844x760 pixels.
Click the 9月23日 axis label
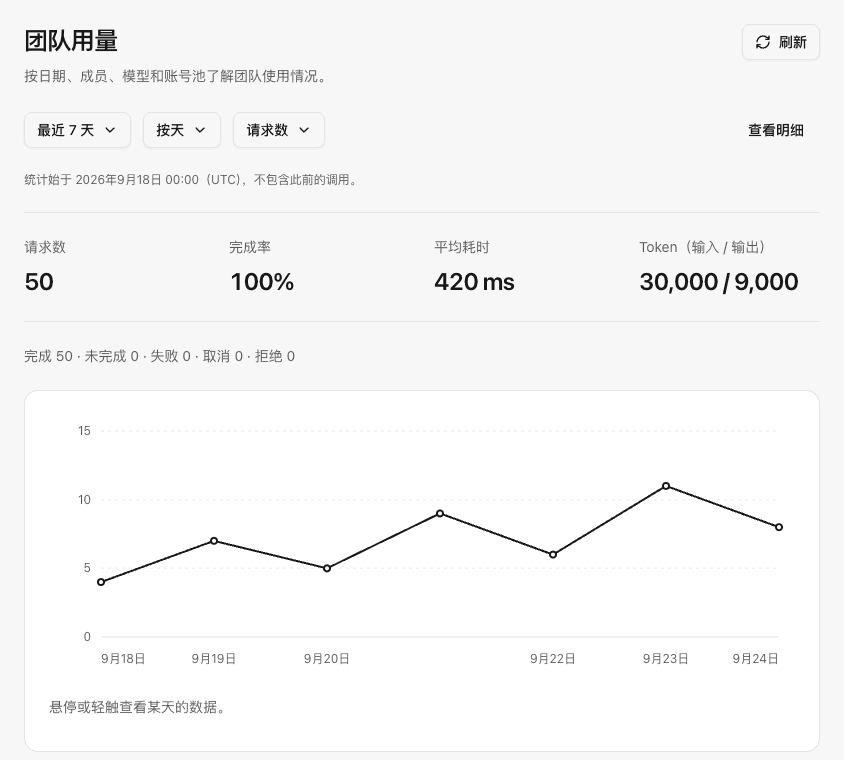click(x=666, y=658)
